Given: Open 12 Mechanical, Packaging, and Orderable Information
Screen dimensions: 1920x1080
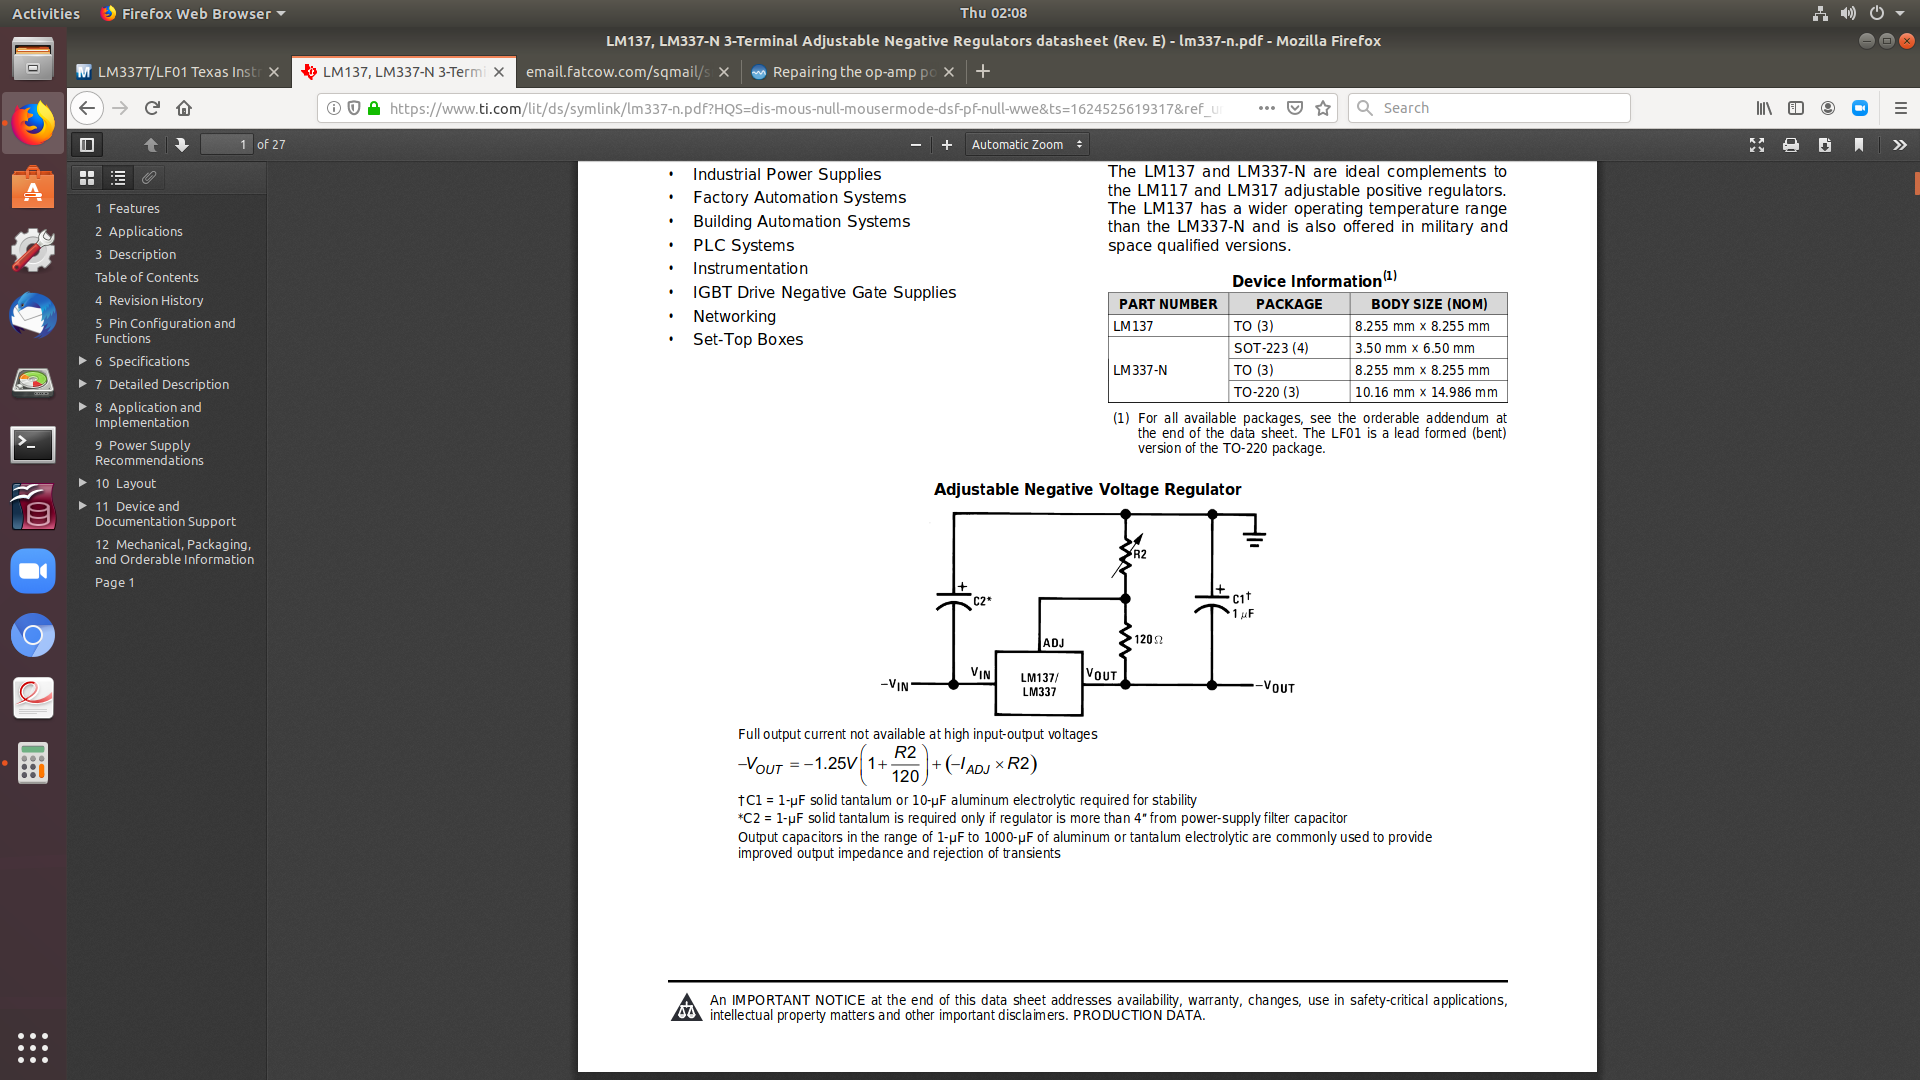Looking at the screenshot, I should pos(175,552).
